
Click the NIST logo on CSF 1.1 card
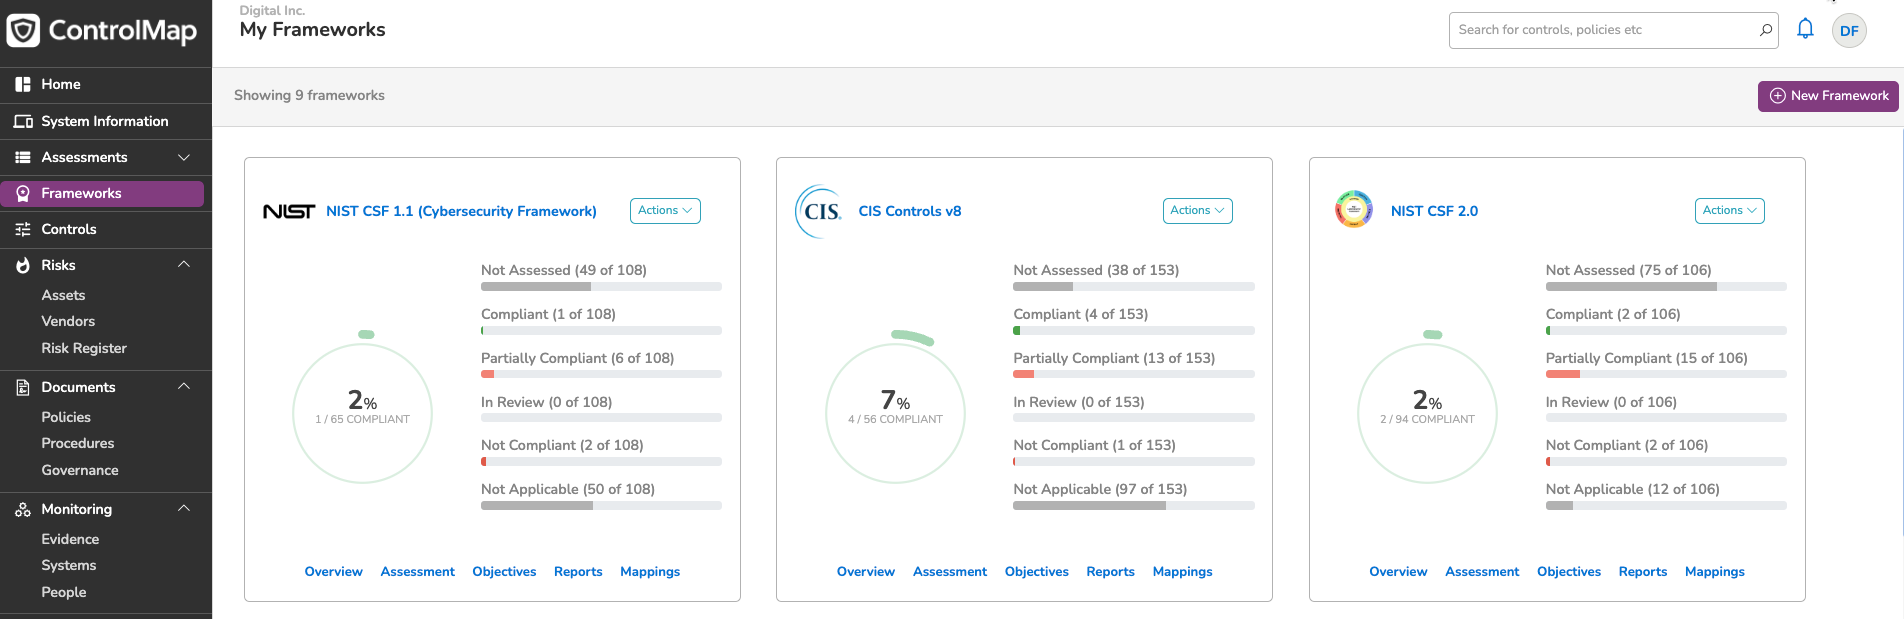(x=289, y=211)
